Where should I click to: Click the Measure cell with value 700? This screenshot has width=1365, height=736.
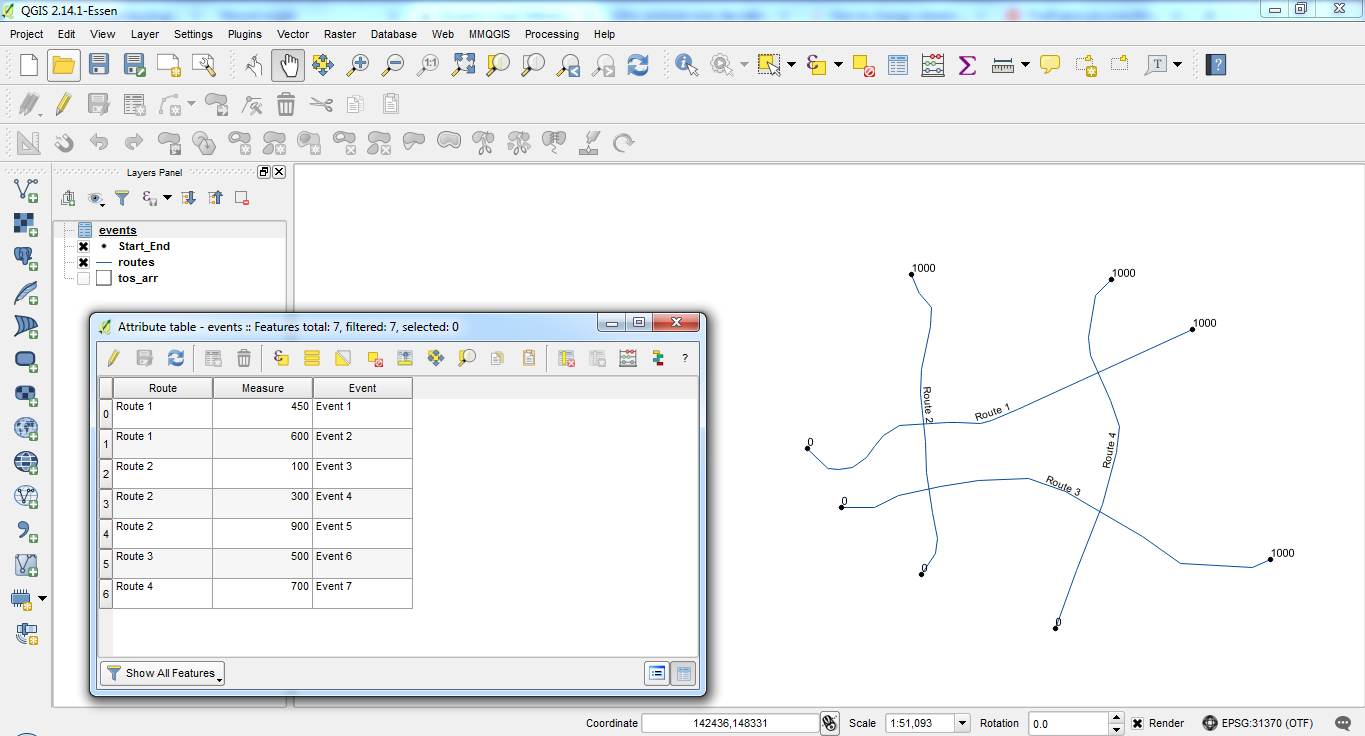(x=263, y=593)
